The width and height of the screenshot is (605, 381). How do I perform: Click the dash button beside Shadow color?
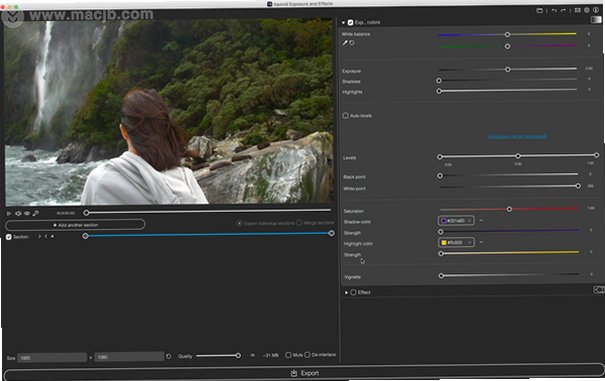(481, 220)
